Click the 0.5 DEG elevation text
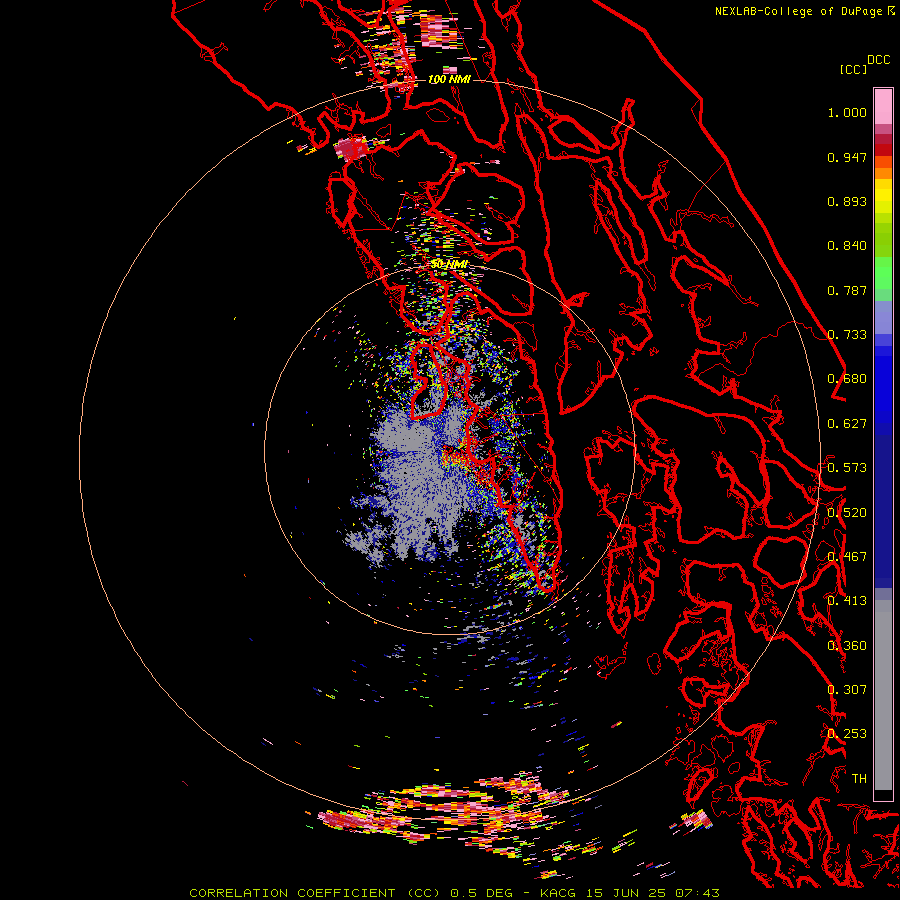The width and height of the screenshot is (900, 900). (x=482, y=893)
